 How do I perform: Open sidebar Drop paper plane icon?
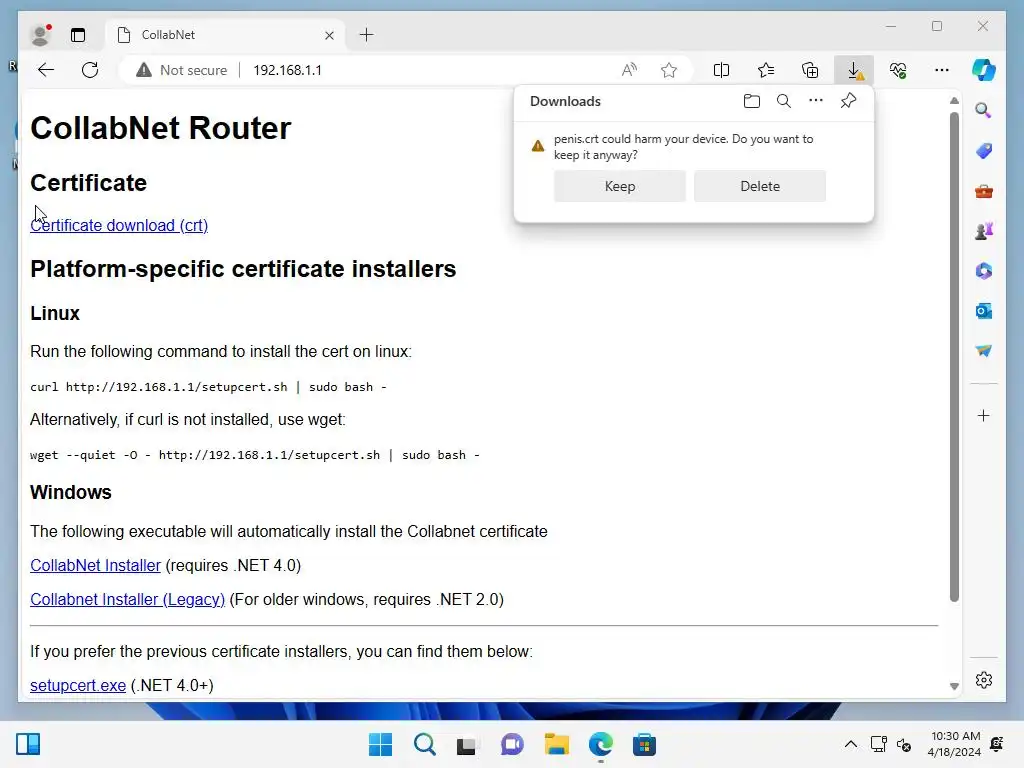pos(984,351)
